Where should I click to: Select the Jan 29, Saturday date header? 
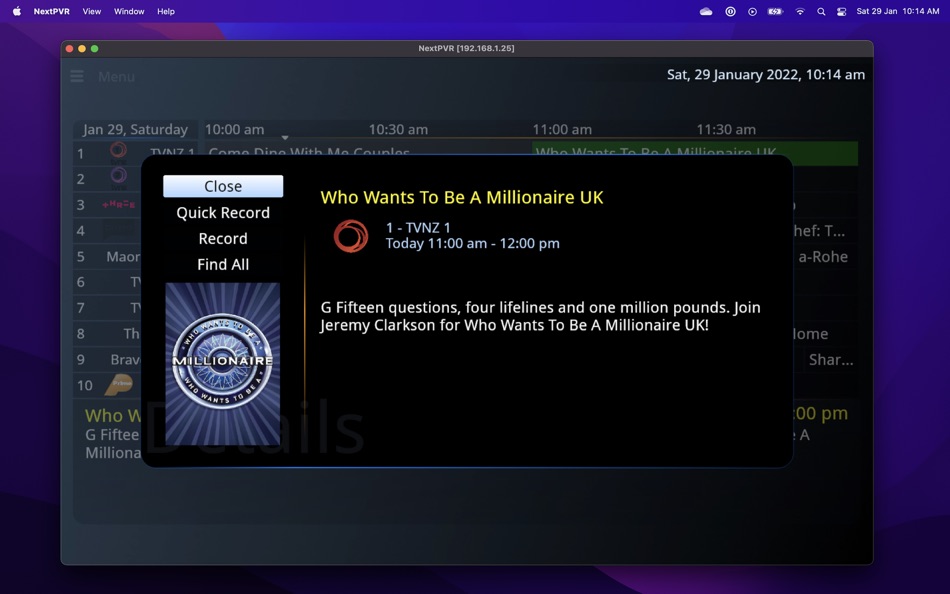tap(136, 130)
